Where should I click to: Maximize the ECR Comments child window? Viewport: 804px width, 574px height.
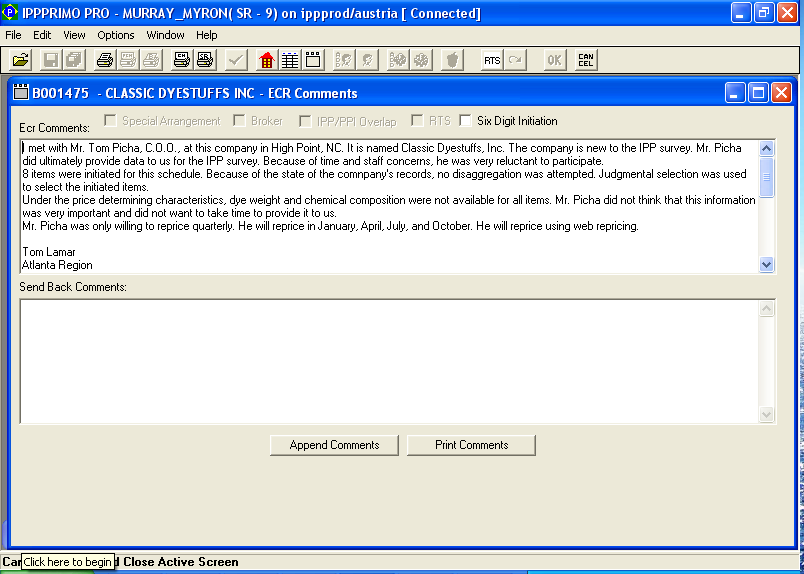pos(758,93)
